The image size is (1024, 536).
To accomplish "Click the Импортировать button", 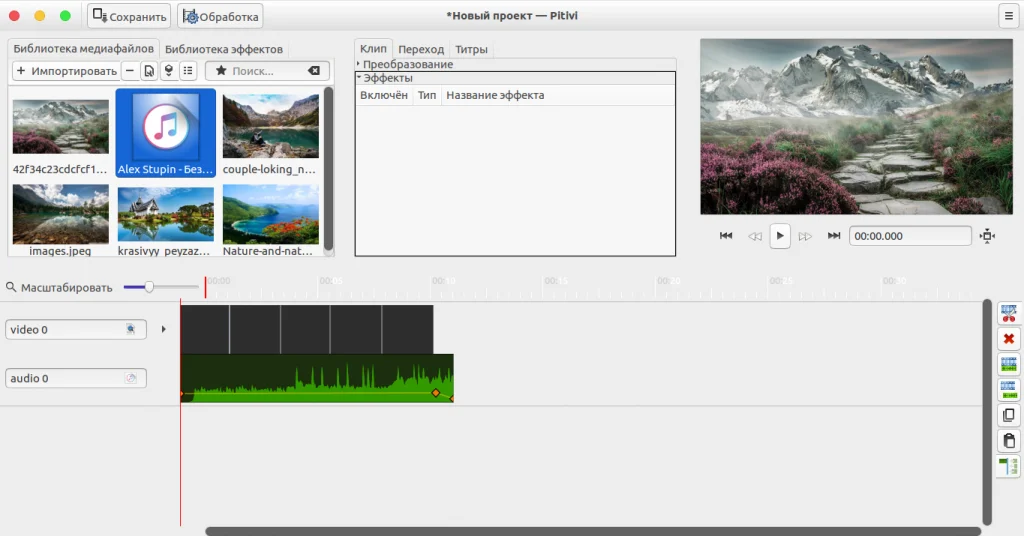I will tap(66, 71).
